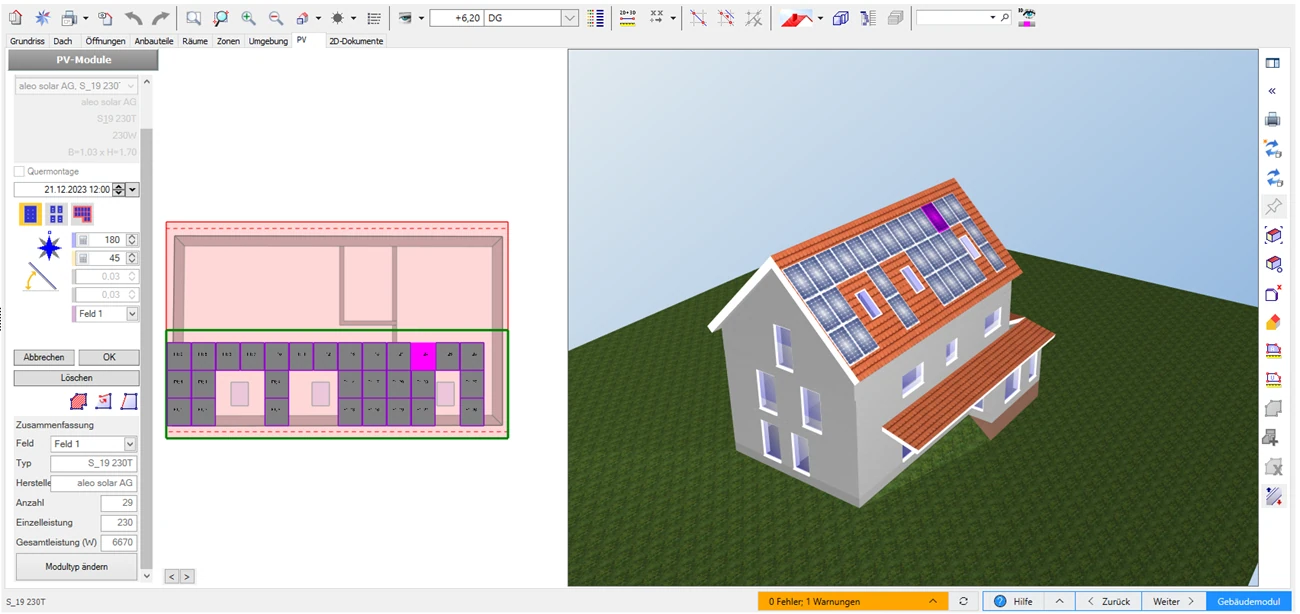Select the fill-area module grid icon
This screenshot has height=614, width=1300.
point(82,214)
